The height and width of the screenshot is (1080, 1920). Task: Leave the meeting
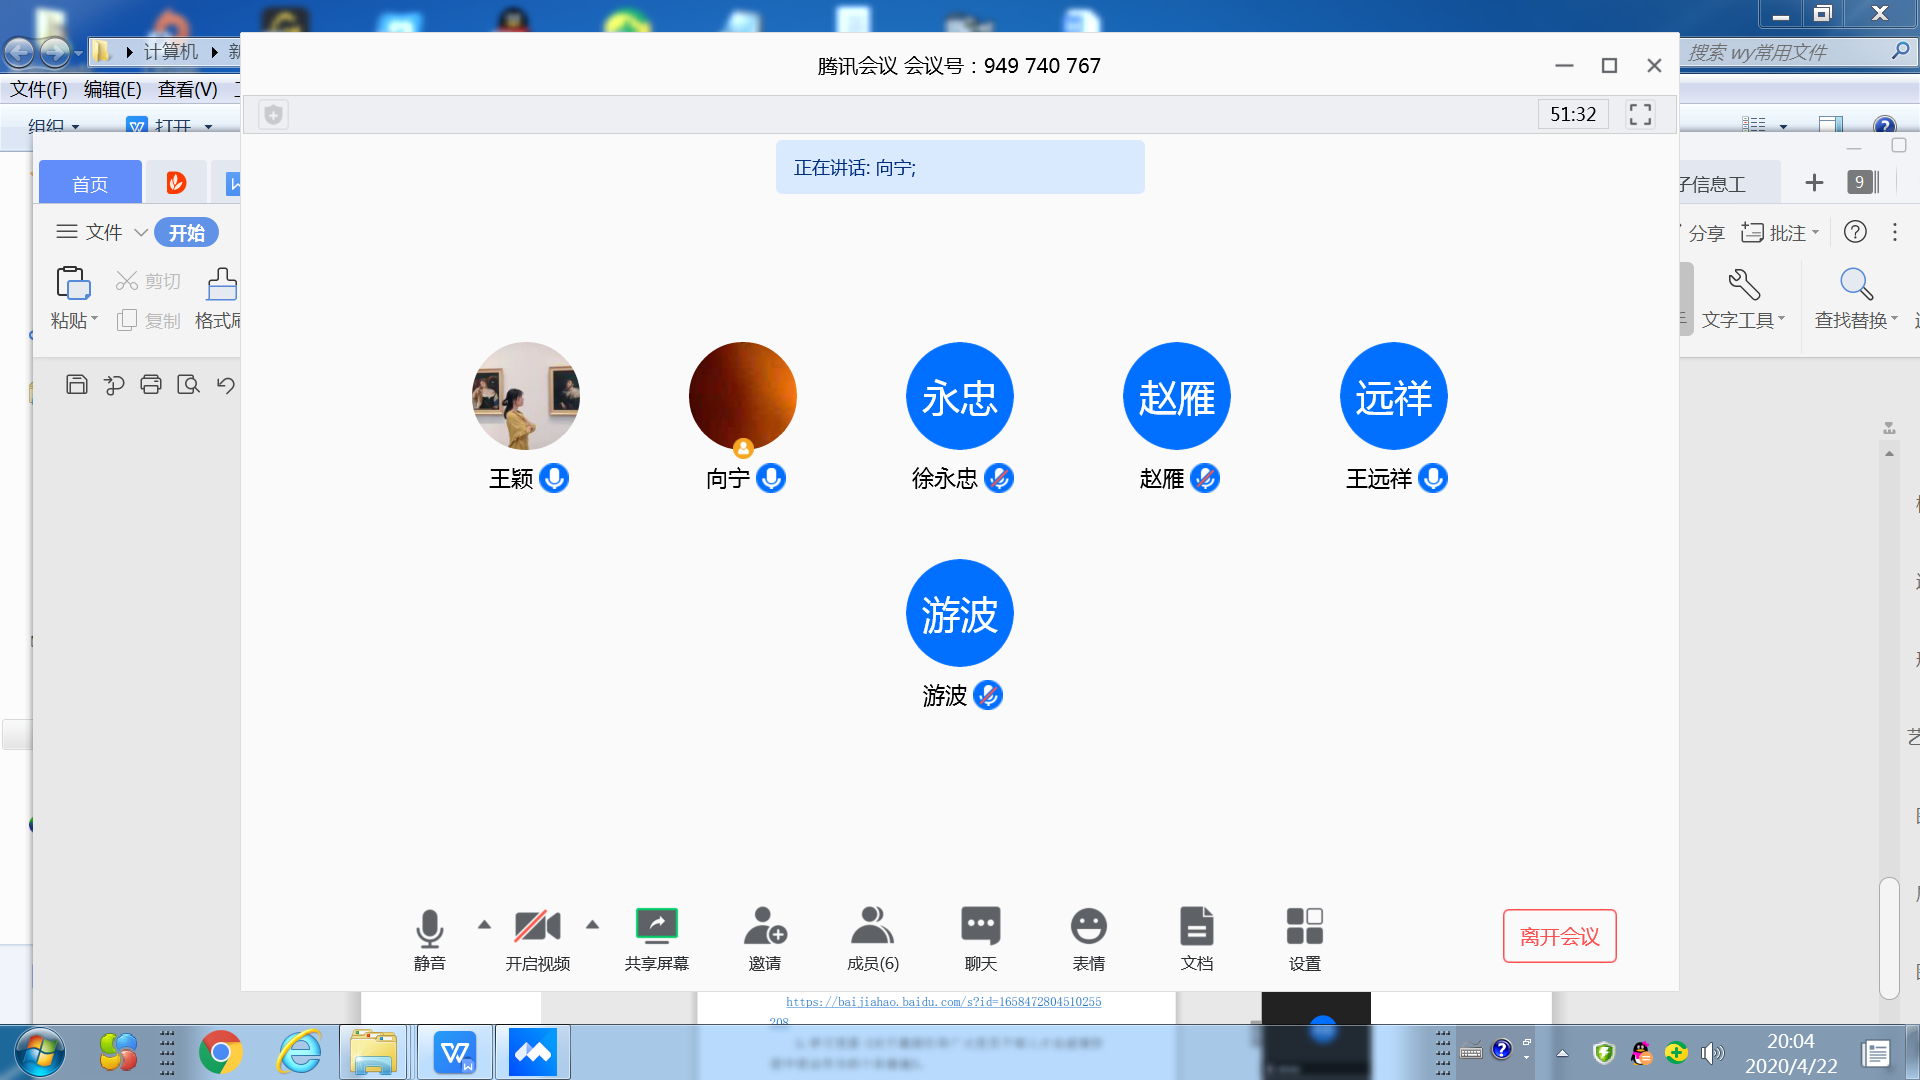[1560, 936]
